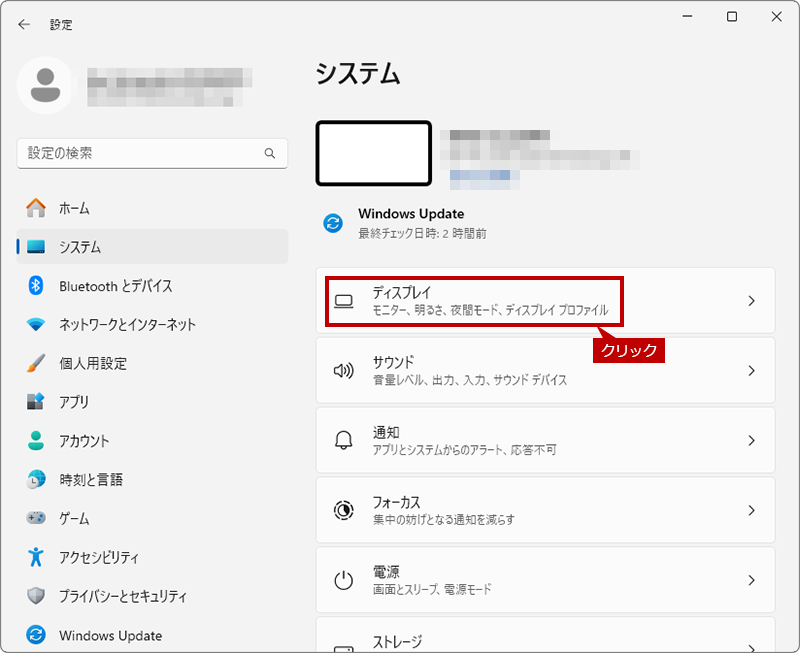Open Windows Update status at the top
Screen dimensions: 800x653
pos(405,223)
